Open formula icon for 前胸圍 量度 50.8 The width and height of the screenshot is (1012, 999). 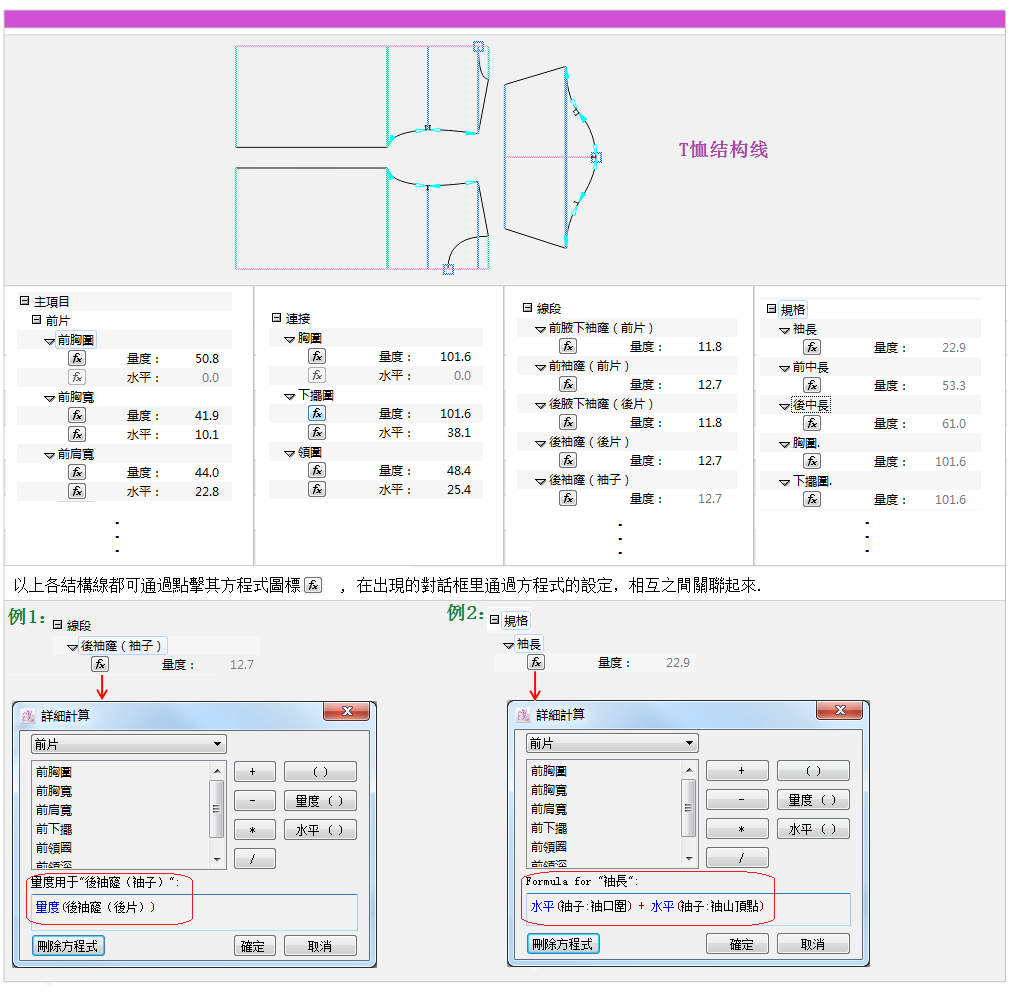tap(77, 358)
